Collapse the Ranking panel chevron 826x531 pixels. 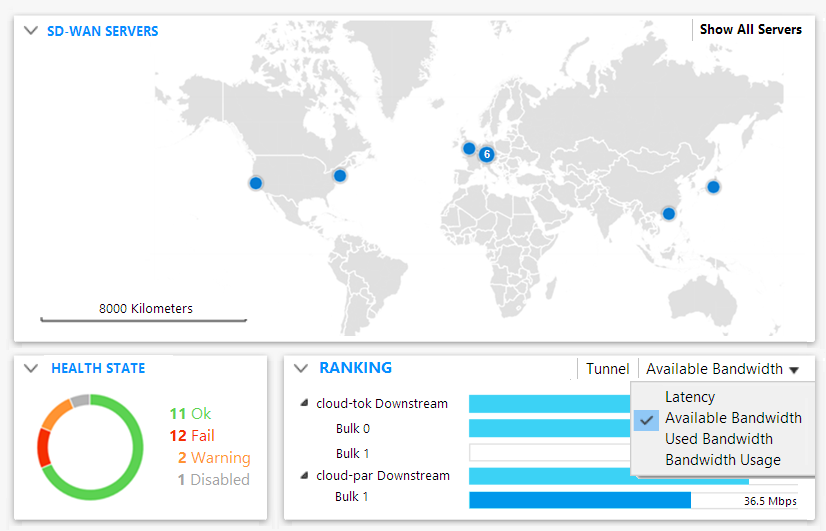[x=300, y=369]
